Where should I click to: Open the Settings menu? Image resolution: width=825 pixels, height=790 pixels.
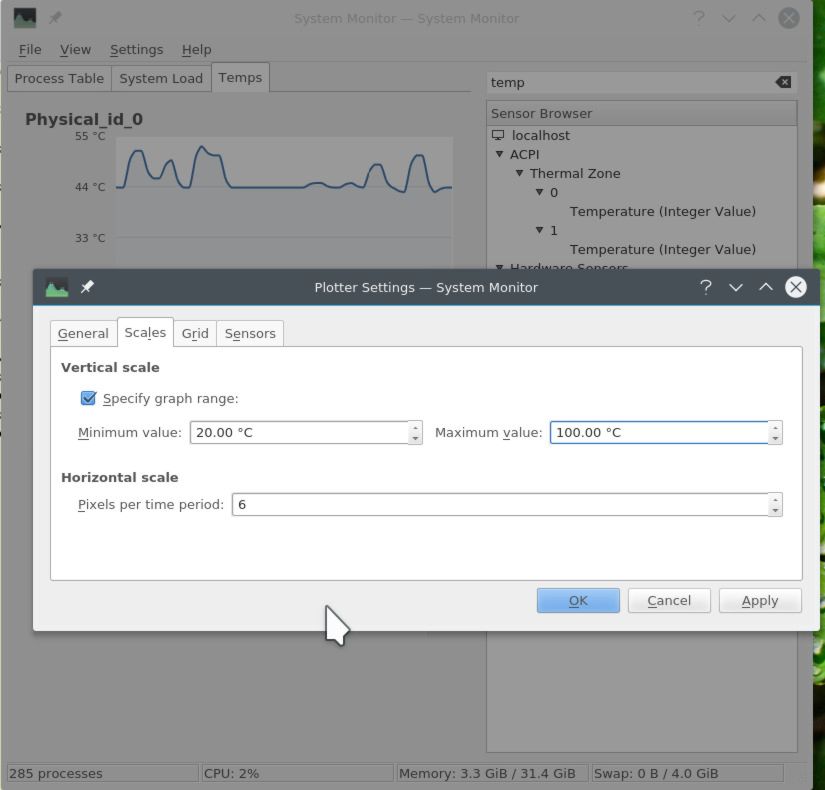(x=136, y=49)
